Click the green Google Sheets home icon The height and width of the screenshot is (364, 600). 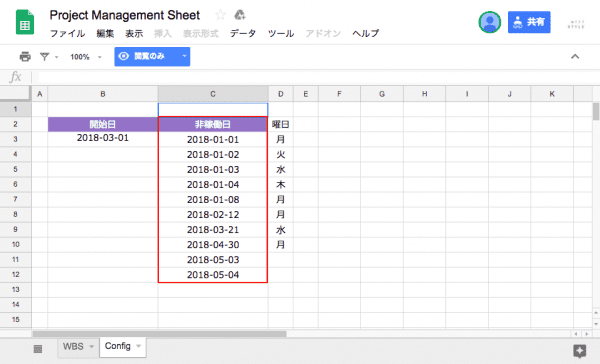click(x=25, y=23)
